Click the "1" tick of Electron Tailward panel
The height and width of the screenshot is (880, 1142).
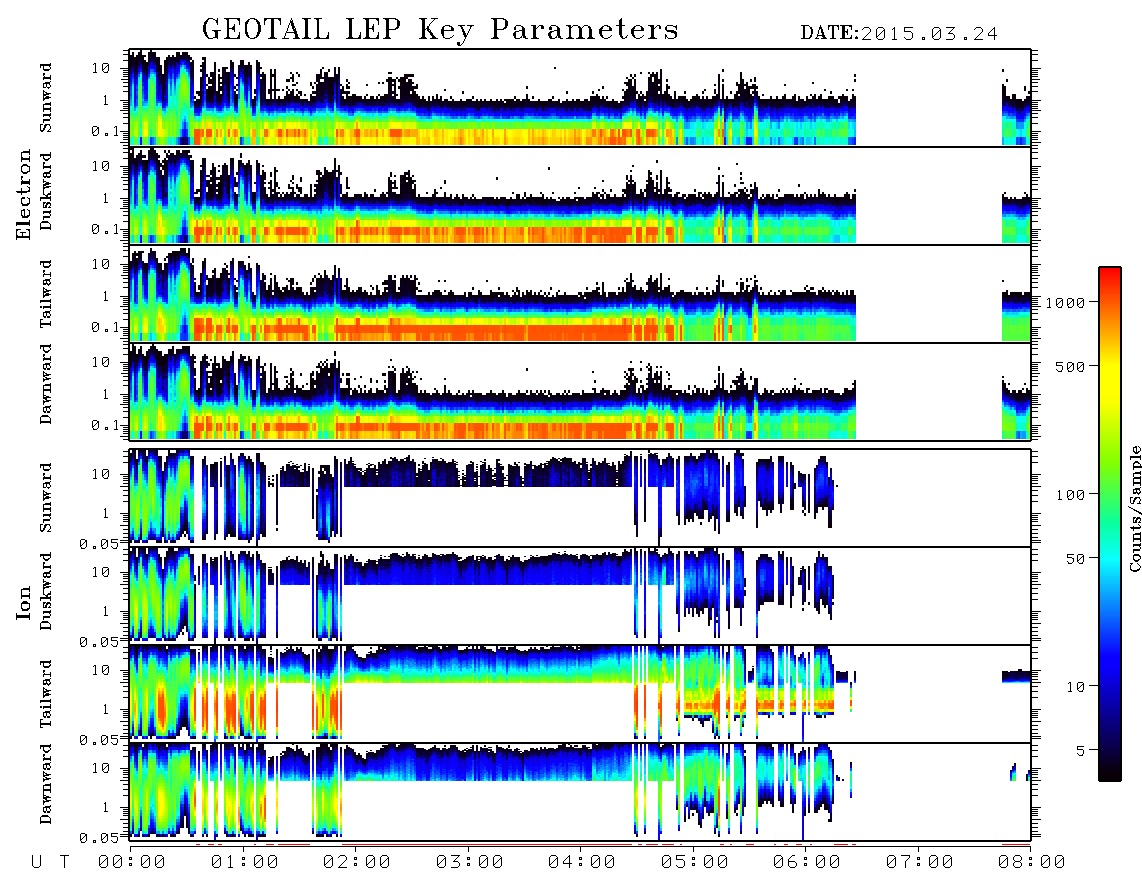pyautogui.click(x=105, y=296)
